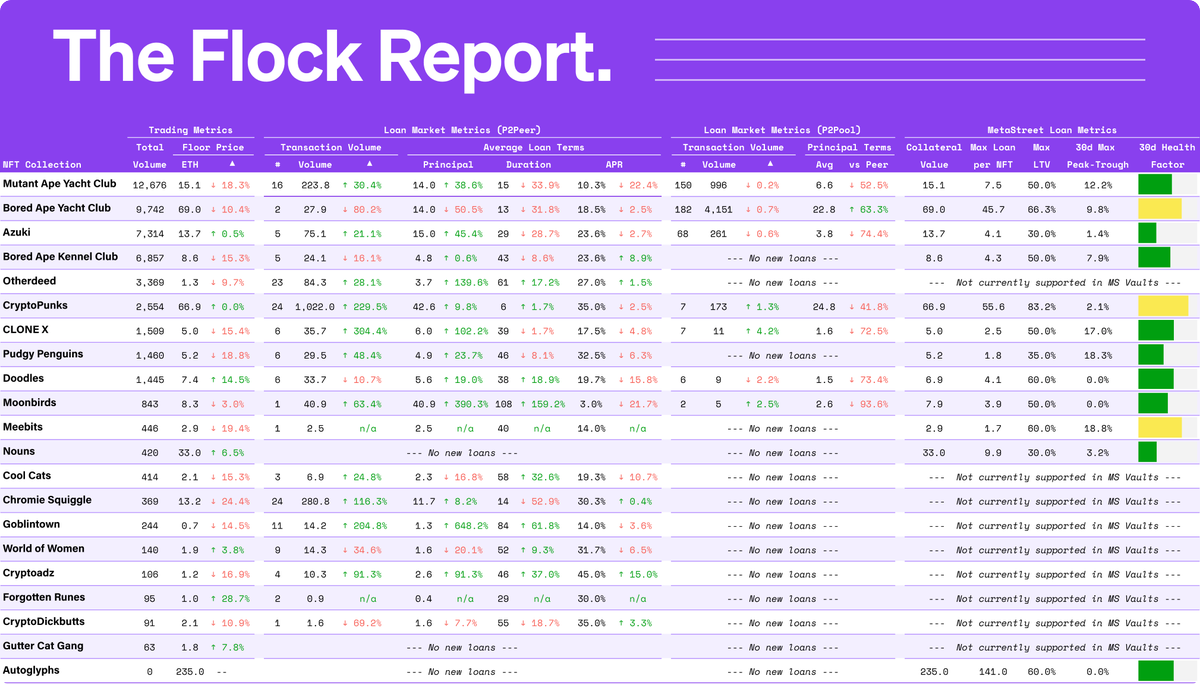
Task: Select the Cool Cats collection name
Action: pos(27,476)
